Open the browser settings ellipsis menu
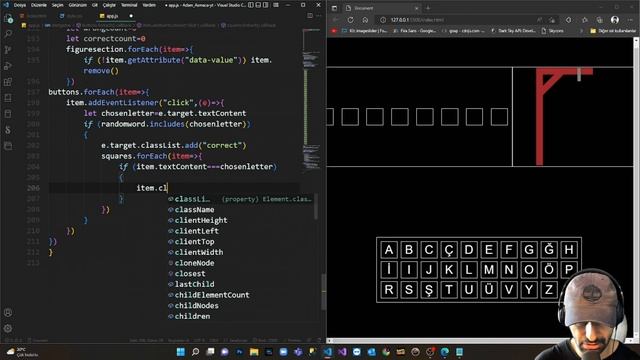 click(x=630, y=20)
